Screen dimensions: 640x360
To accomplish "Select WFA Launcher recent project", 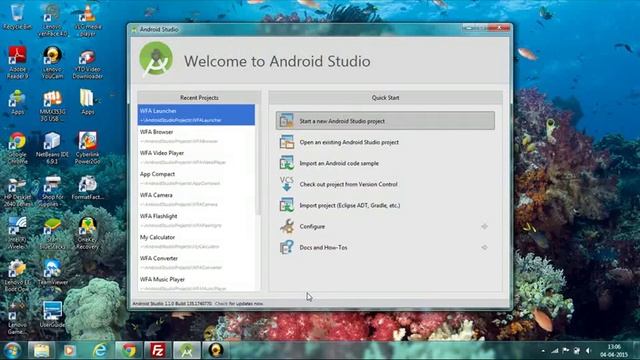I will click(x=196, y=115).
